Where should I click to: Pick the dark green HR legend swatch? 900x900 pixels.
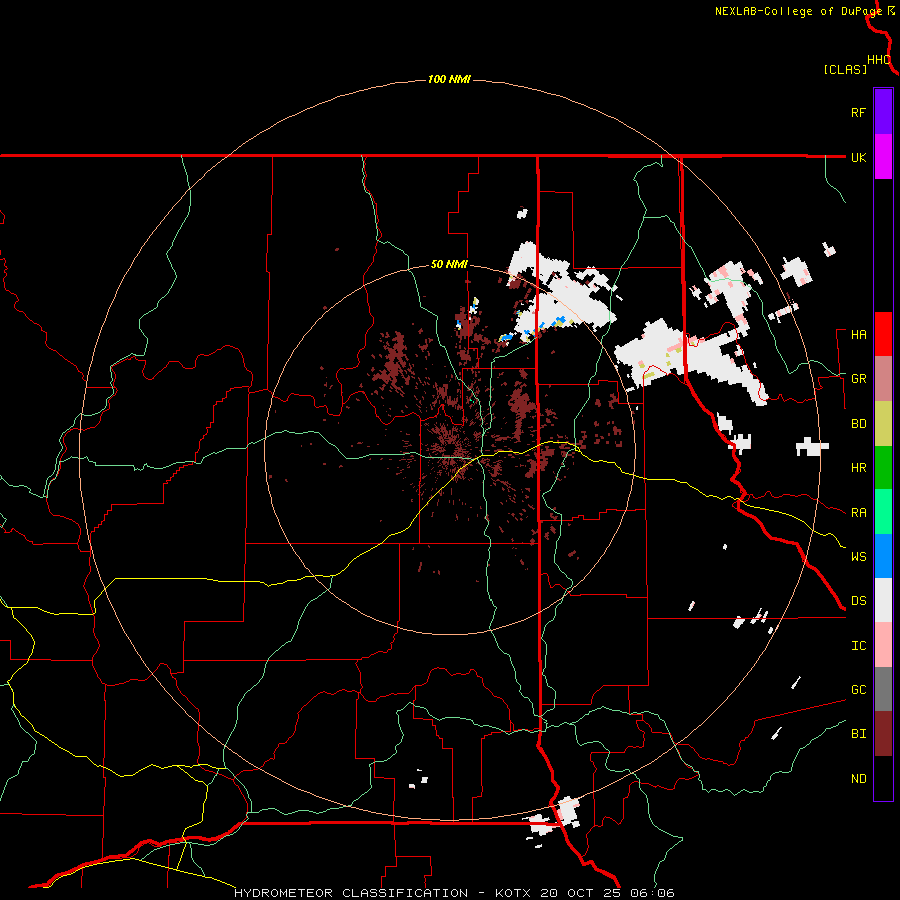tap(883, 468)
